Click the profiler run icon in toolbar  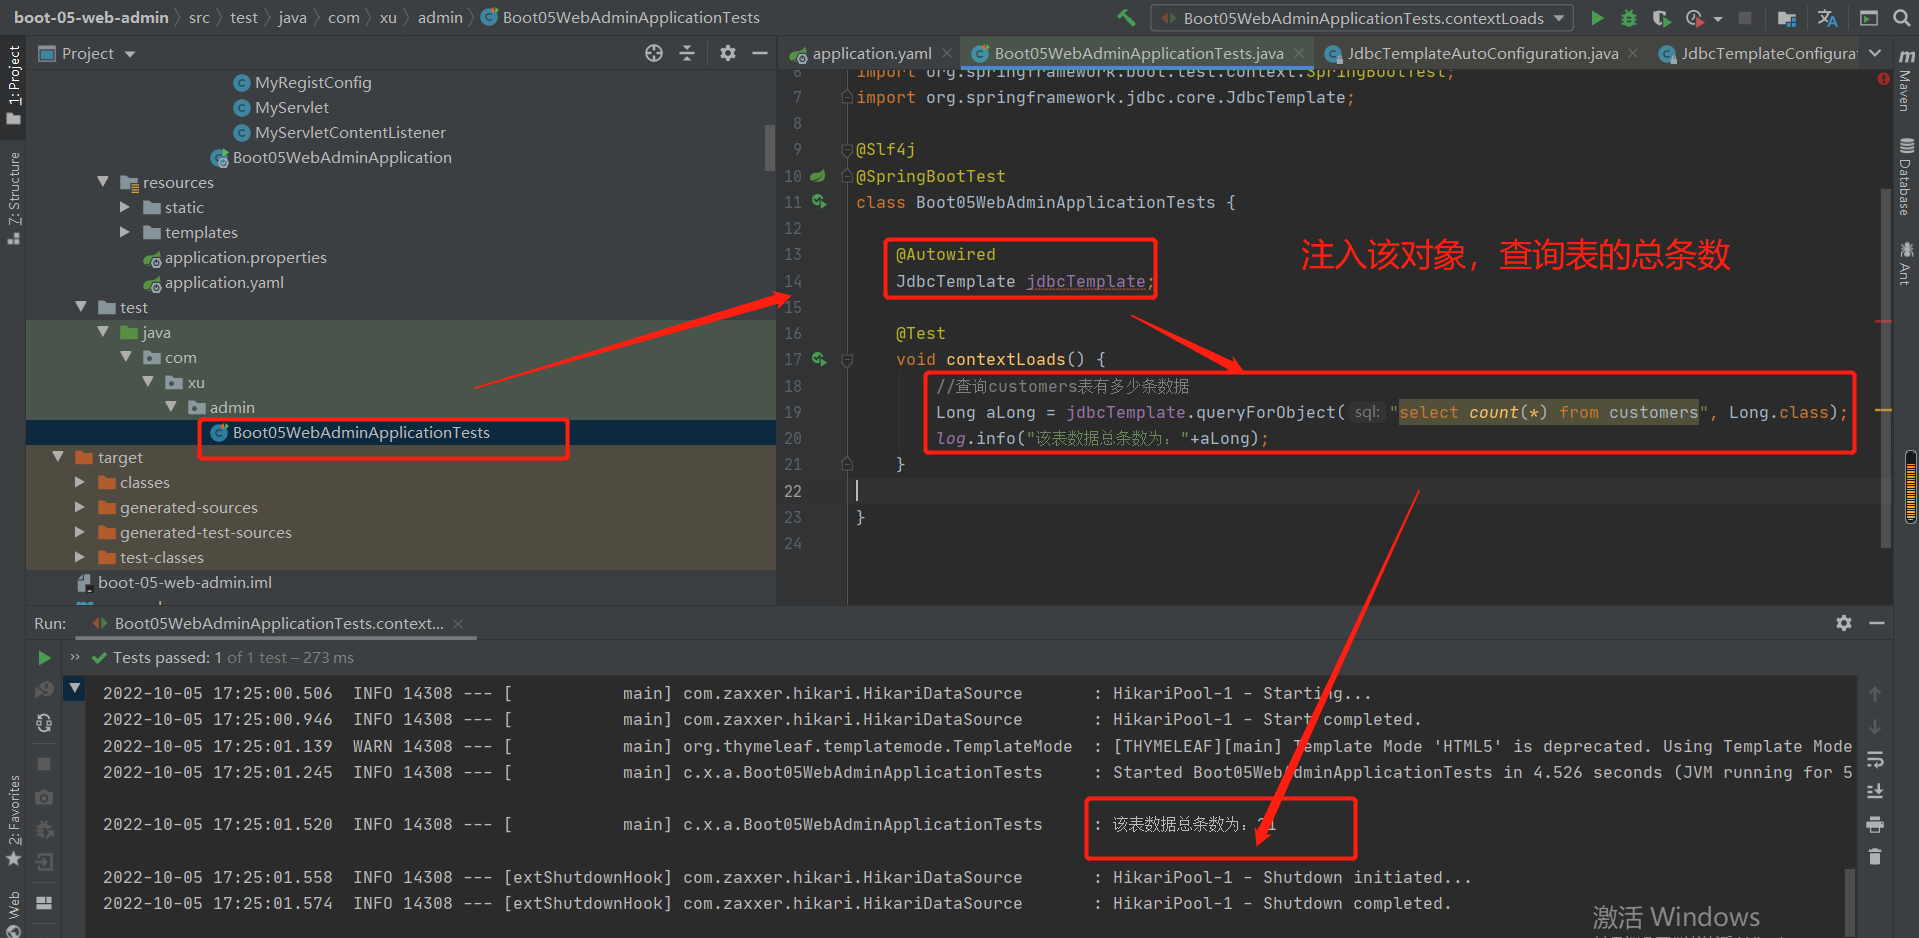pos(1694,18)
